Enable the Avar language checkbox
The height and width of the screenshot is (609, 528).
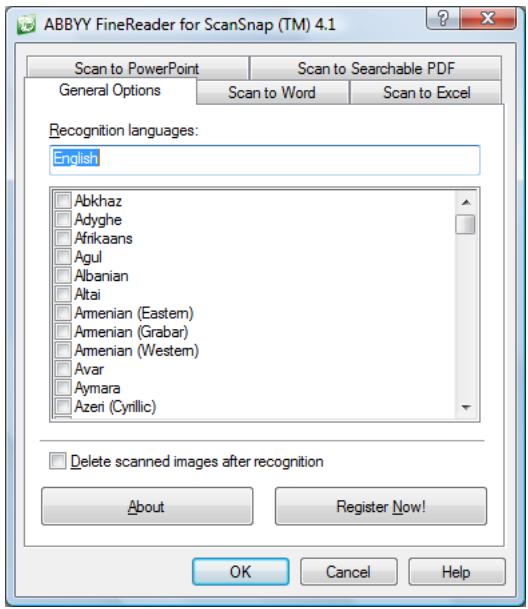[63, 369]
